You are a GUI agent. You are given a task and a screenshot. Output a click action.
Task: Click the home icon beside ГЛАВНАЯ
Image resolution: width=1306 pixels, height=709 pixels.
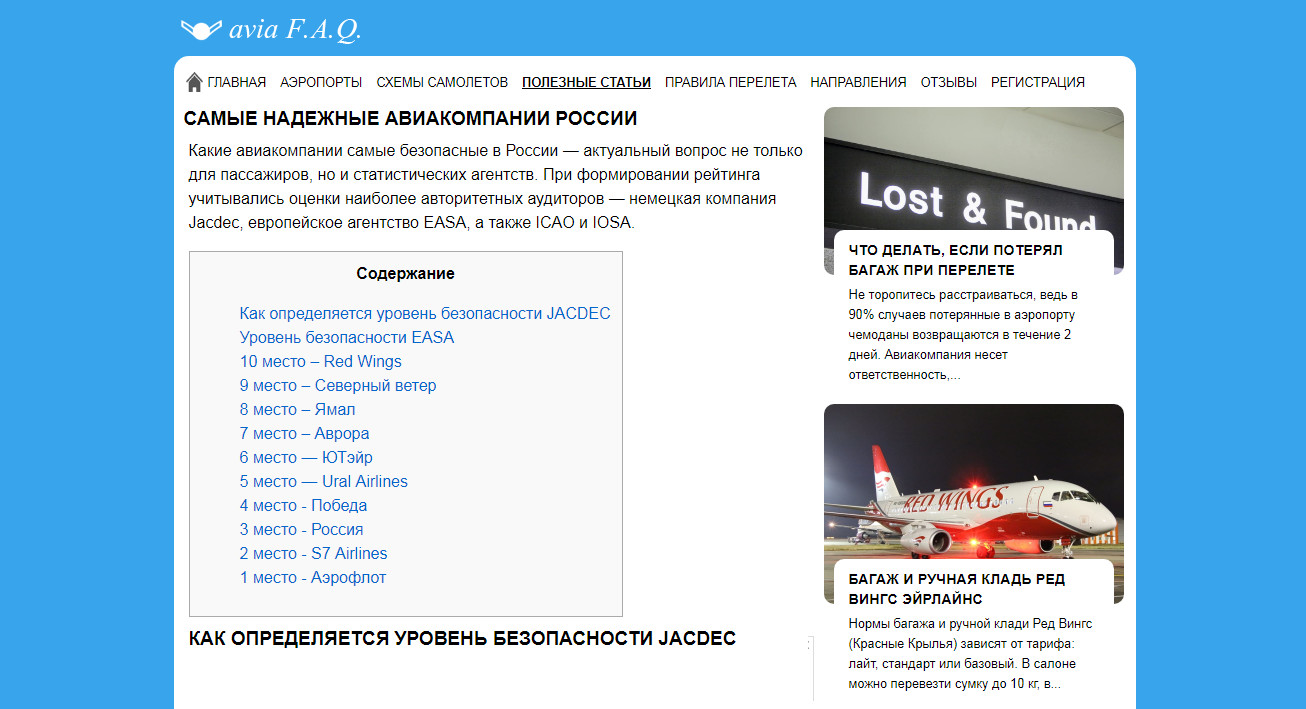194,82
